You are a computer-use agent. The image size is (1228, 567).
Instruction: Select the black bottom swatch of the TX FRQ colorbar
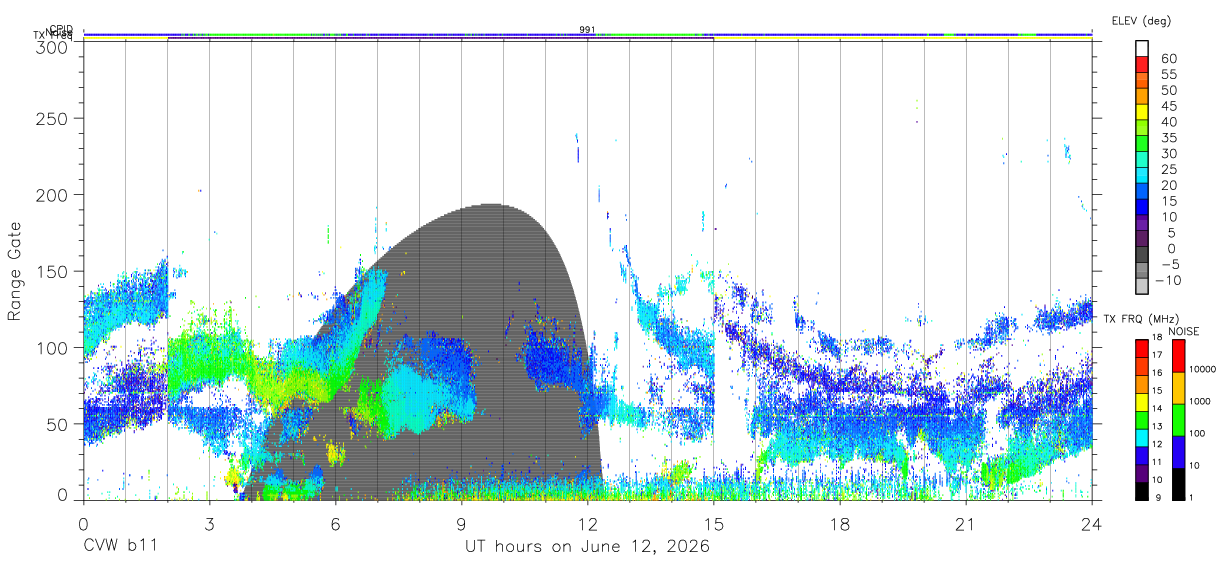1143,491
